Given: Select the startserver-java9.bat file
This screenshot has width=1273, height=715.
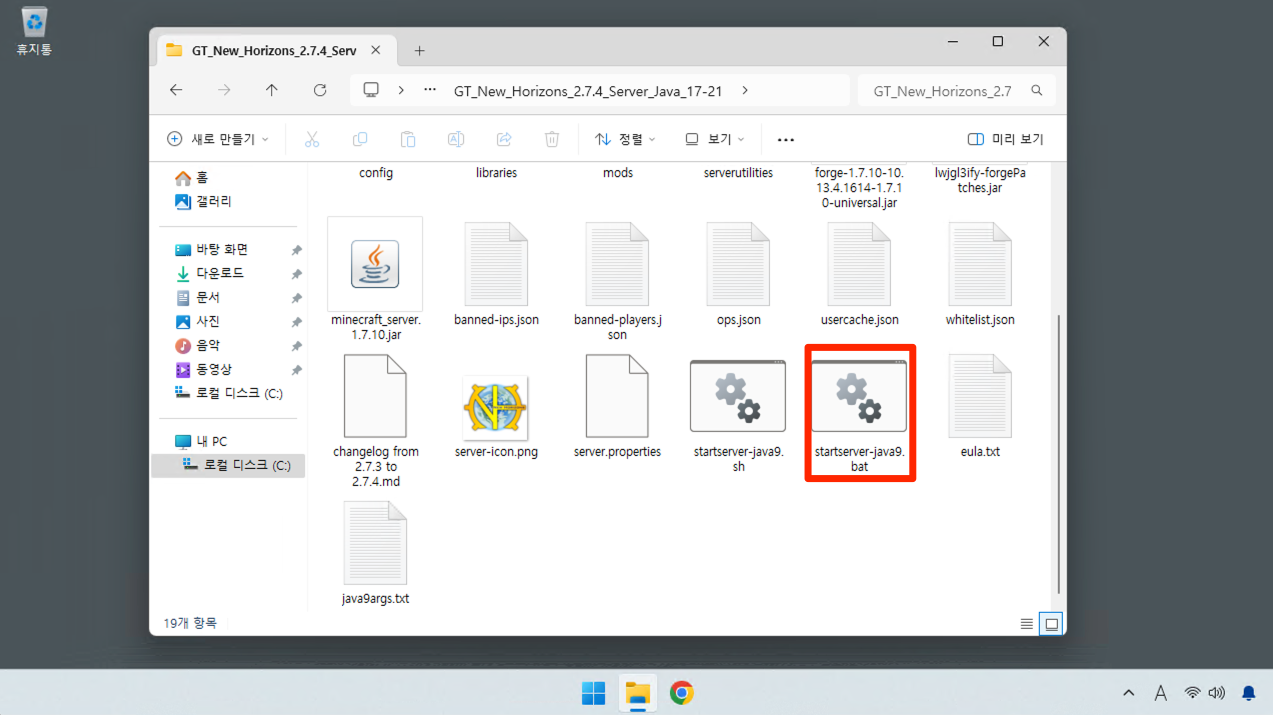Looking at the screenshot, I should click(860, 415).
